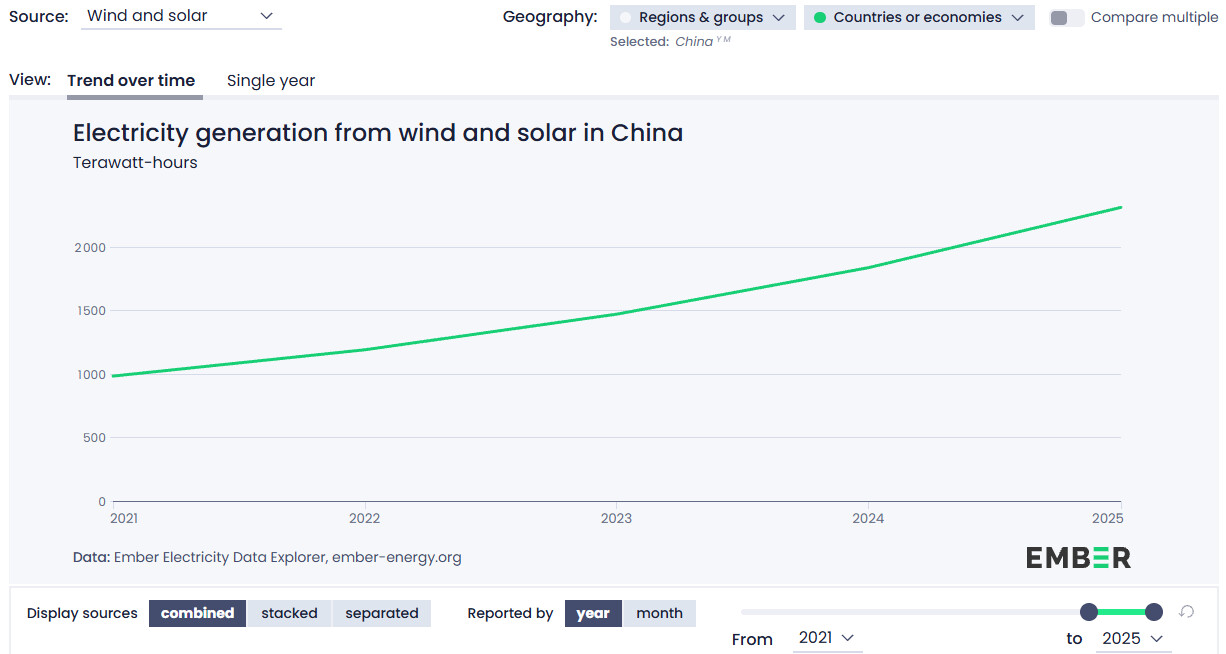Click the chevron beside the 2021 From year

(x=847, y=638)
